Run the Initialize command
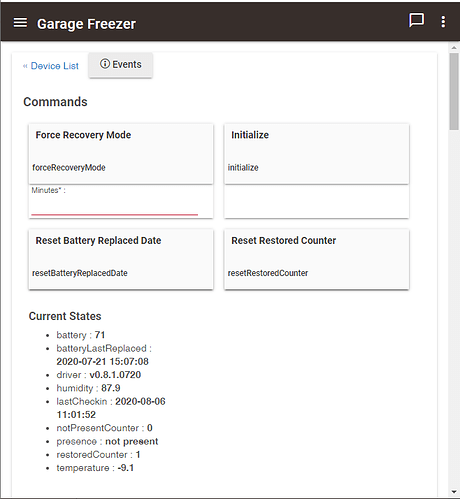 317,154
